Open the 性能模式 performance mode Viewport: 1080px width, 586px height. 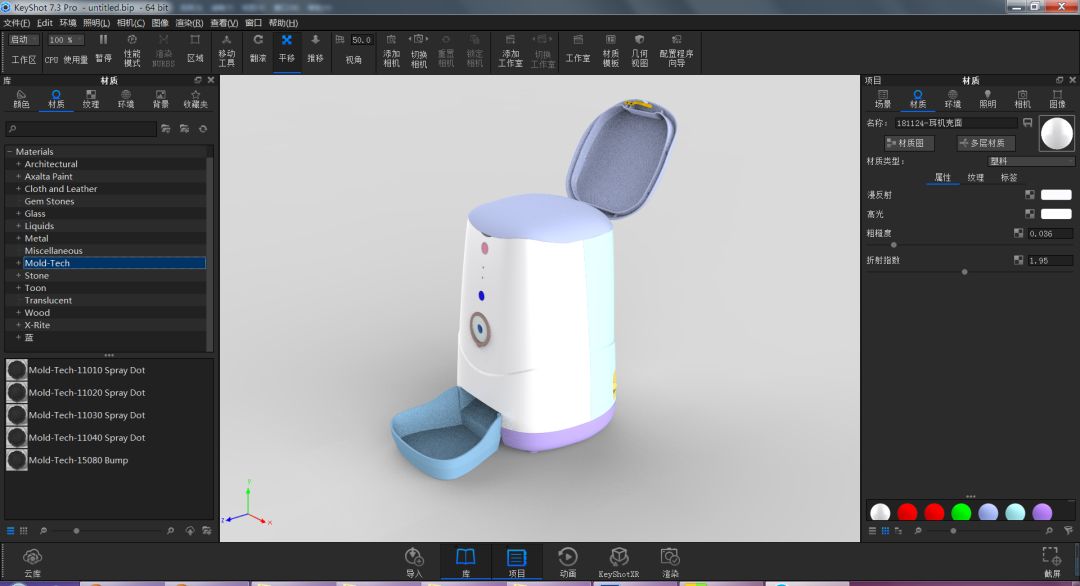click(132, 50)
